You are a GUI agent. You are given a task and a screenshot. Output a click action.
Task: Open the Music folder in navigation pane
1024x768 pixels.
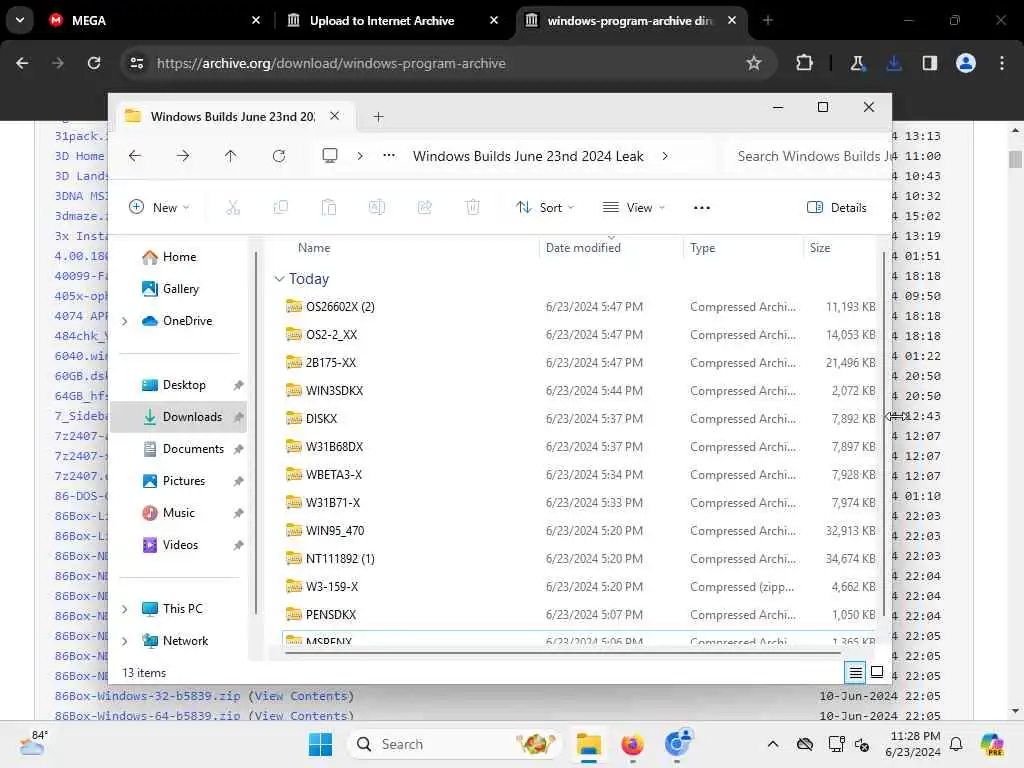(179, 513)
